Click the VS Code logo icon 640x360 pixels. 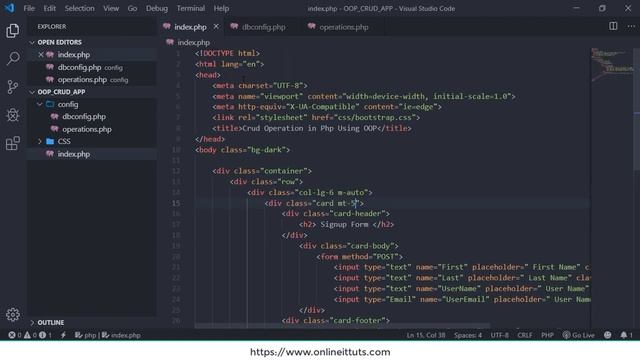point(9,8)
